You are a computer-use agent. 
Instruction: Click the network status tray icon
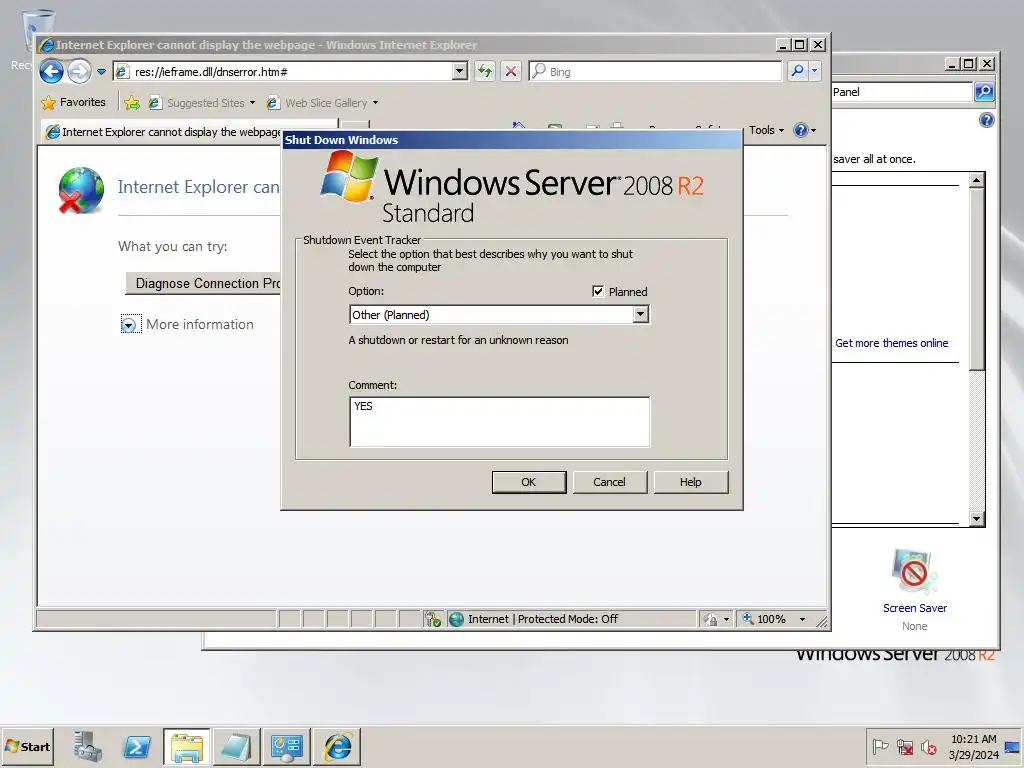pos(904,746)
